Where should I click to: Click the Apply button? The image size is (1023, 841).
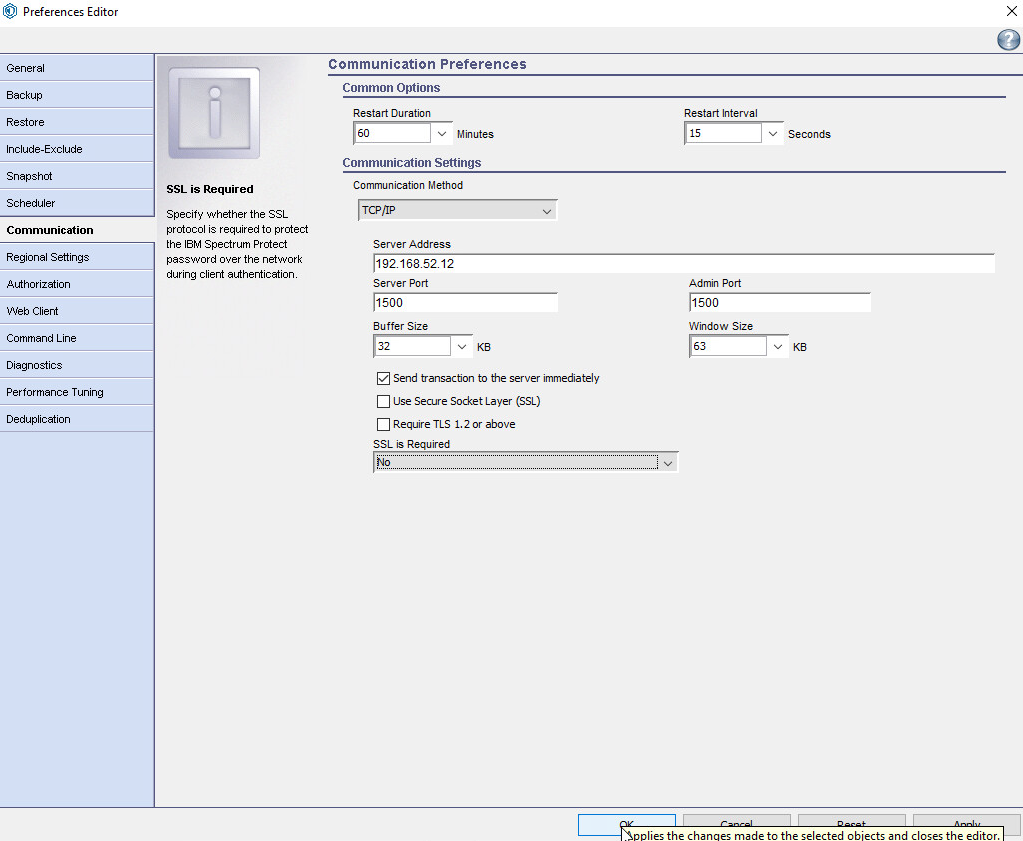966,824
